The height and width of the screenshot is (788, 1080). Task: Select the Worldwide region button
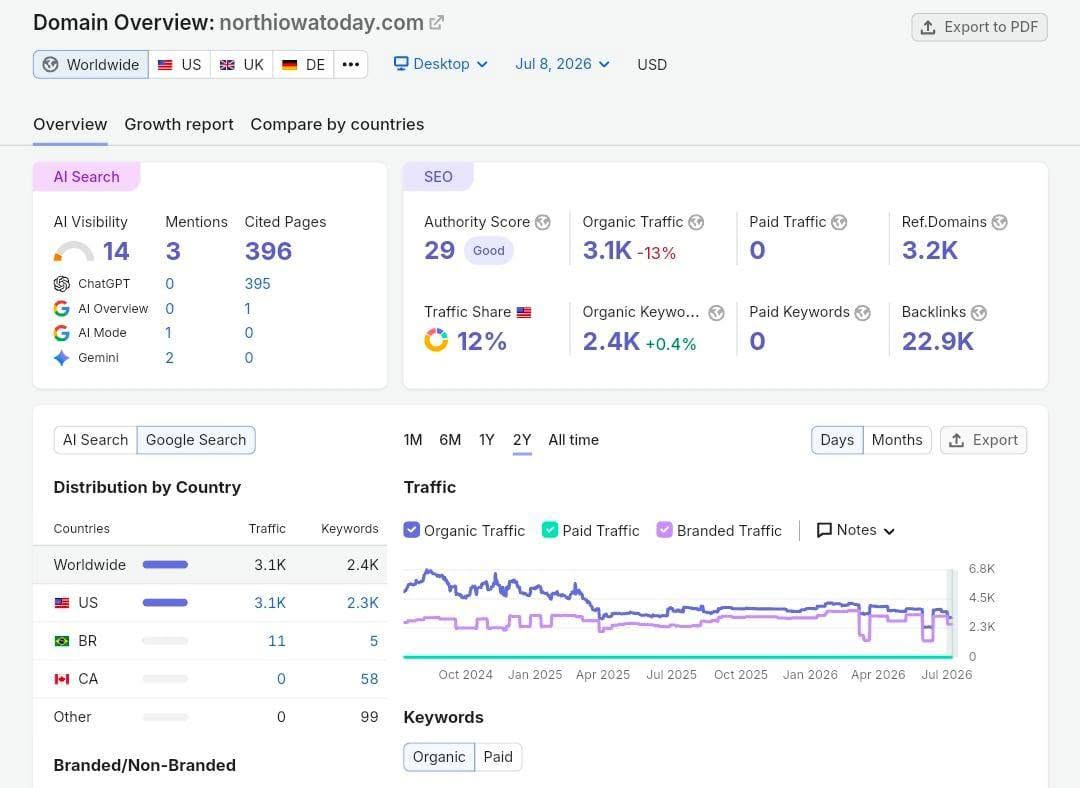point(91,65)
